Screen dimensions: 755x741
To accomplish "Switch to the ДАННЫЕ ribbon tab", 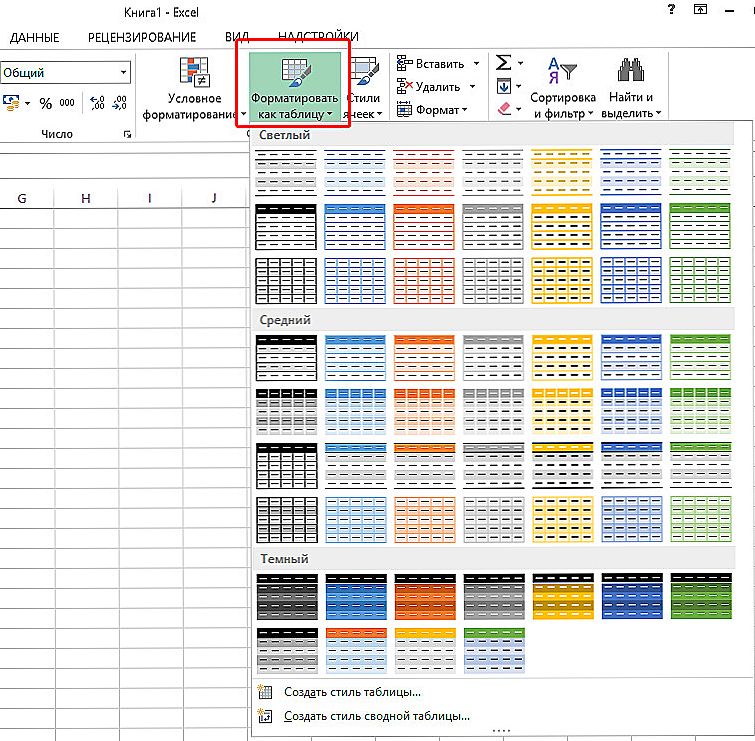I will [34, 37].
